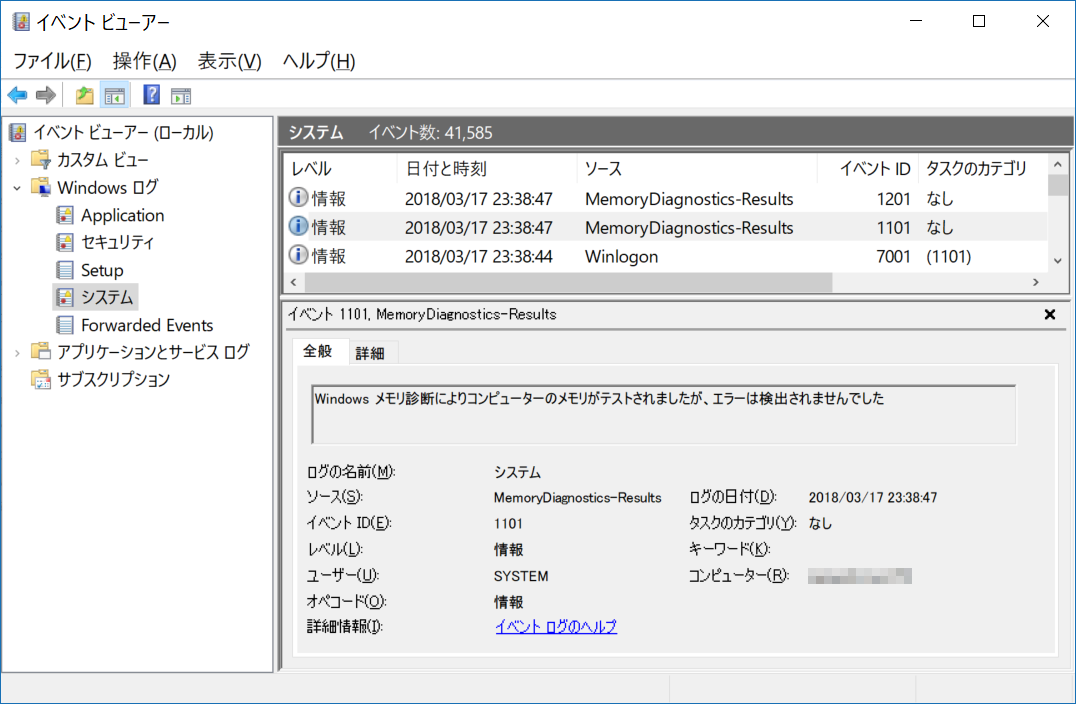Sort by the 日付と時刻 column header
This screenshot has width=1076, height=704.
click(487, 169)
